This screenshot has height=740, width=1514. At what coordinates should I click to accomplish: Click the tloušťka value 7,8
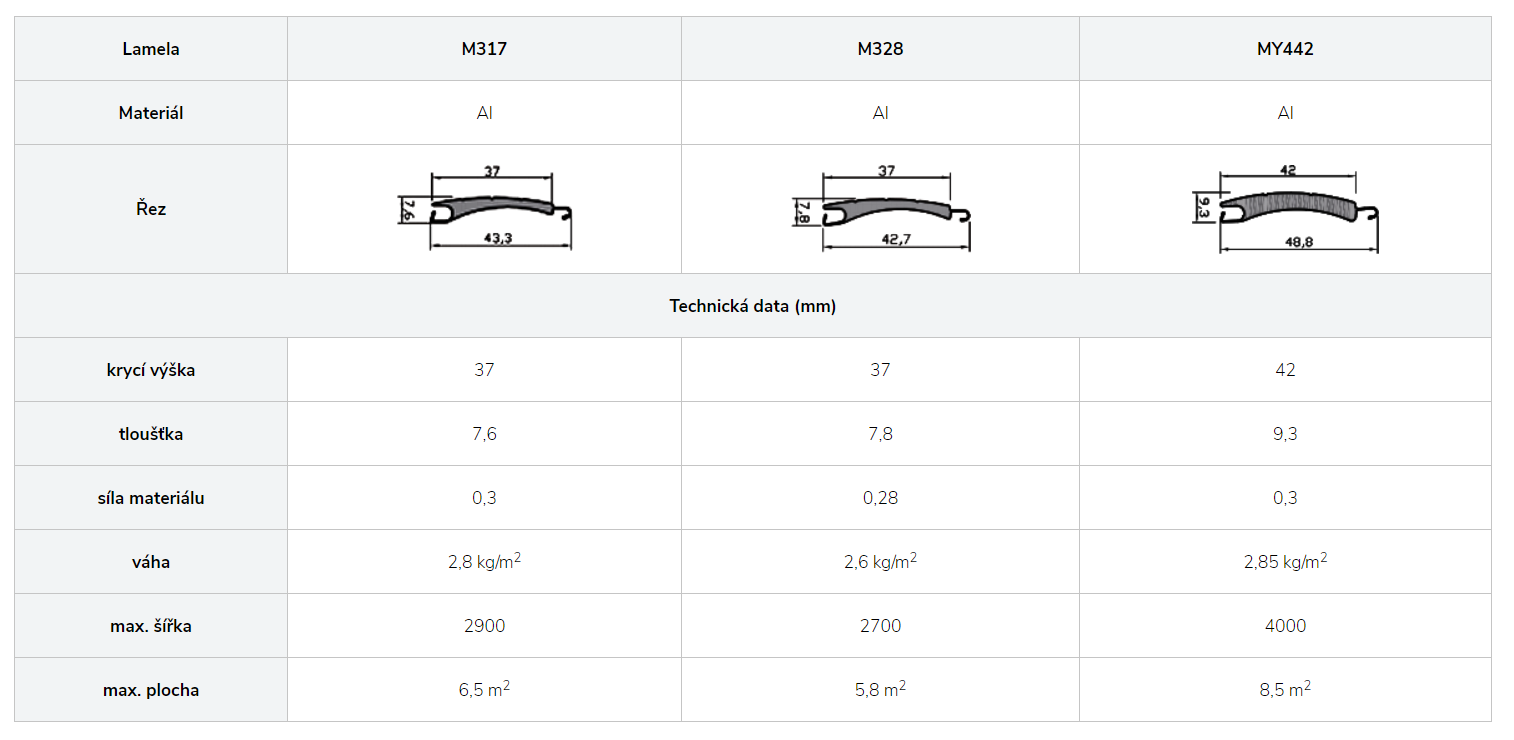(x=880, y=434)
